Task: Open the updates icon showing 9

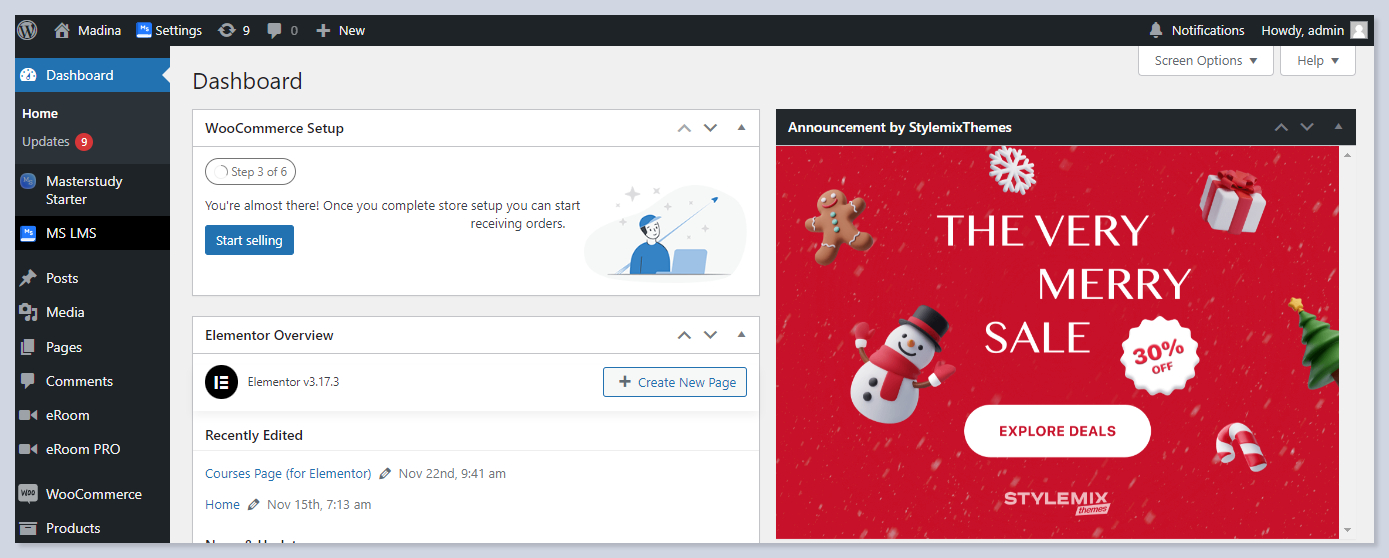Action: [227, 30]
